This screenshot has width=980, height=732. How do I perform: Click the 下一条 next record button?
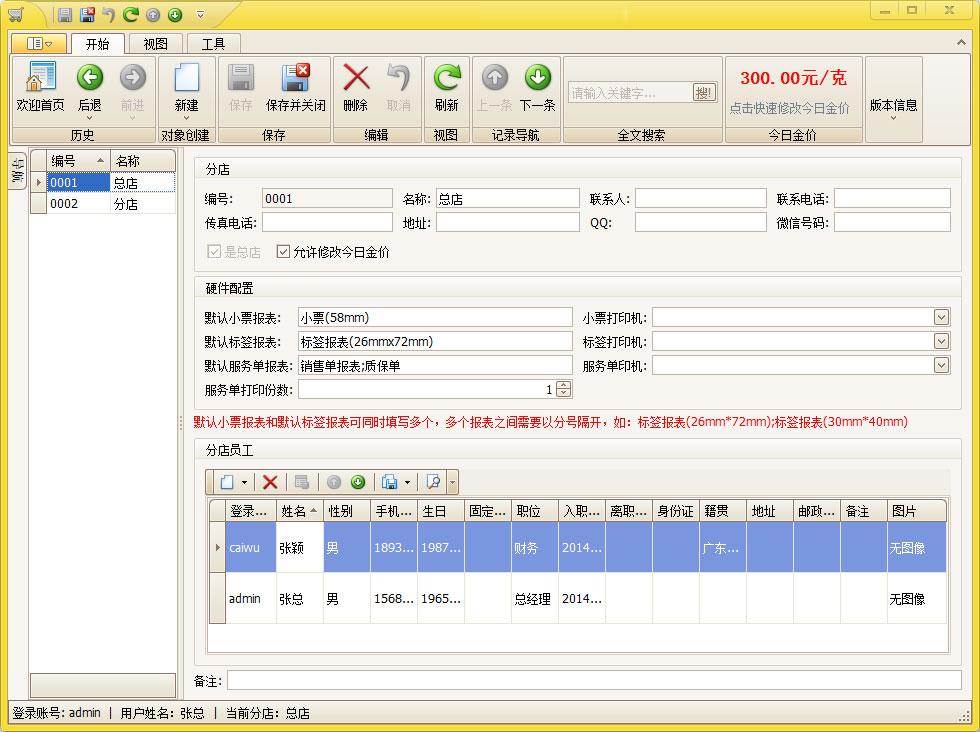[538, 88]
